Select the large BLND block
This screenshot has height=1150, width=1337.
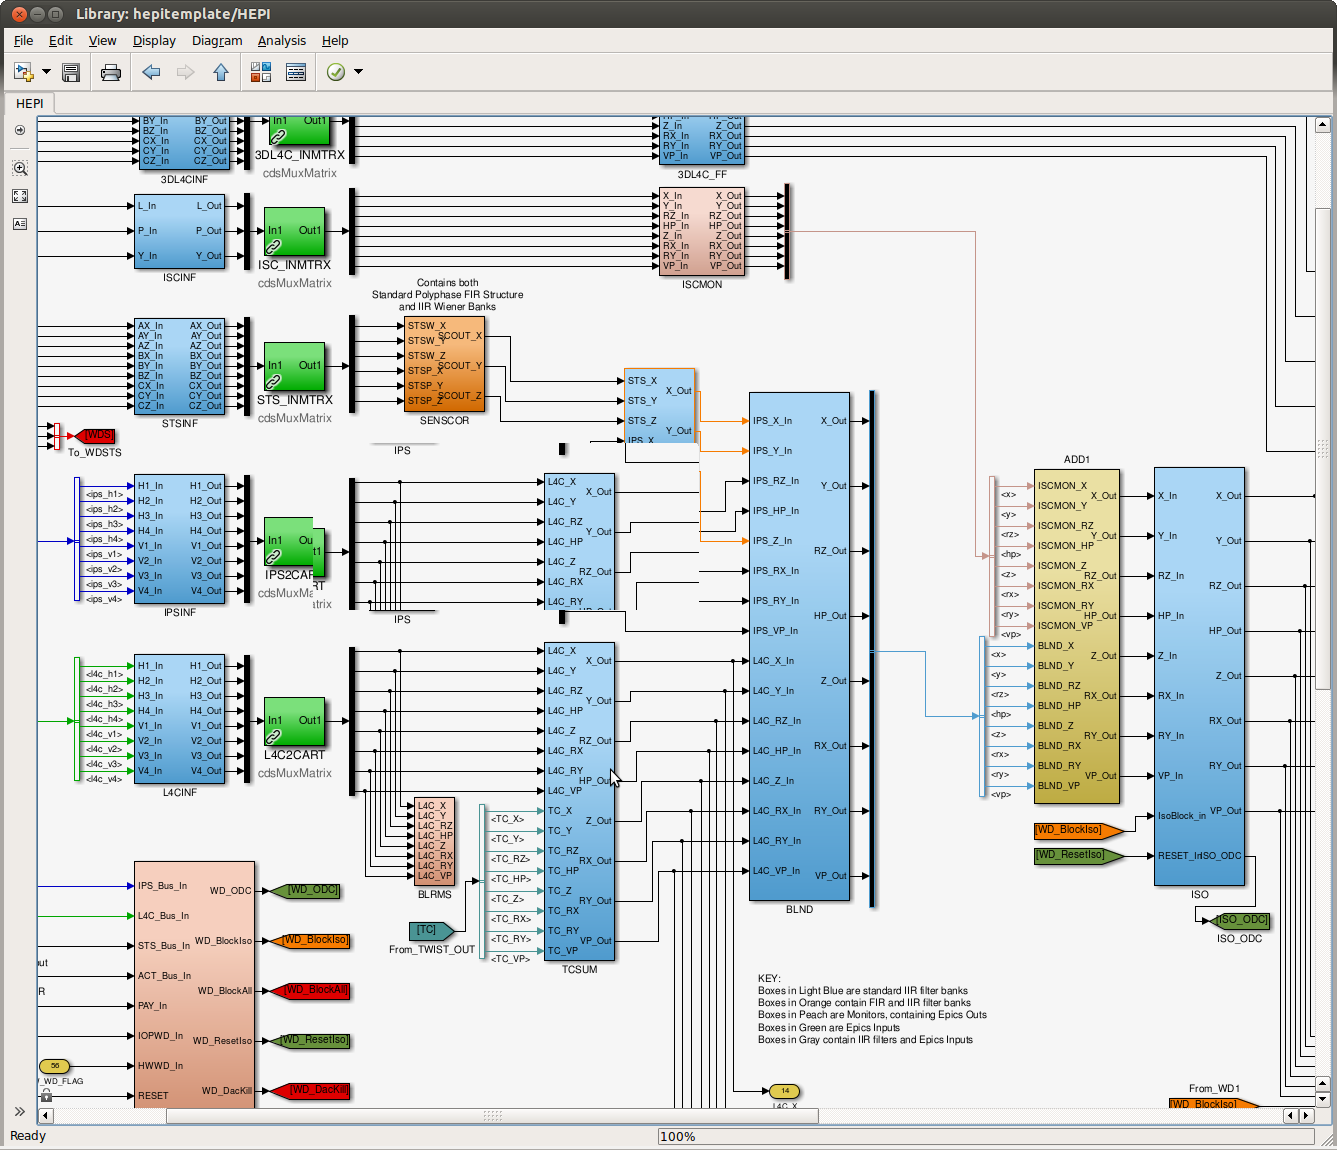(x=799, y=647)
